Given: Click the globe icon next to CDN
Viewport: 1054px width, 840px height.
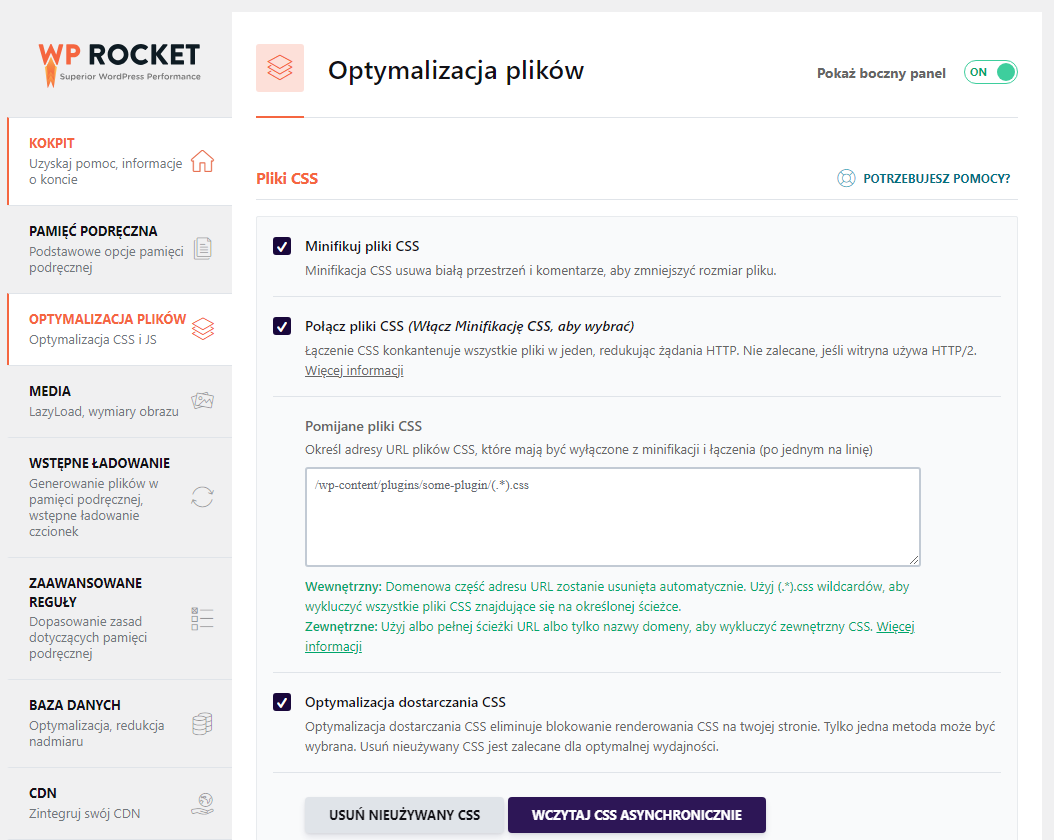Looking at the screenshot, I should coord(202,803).
